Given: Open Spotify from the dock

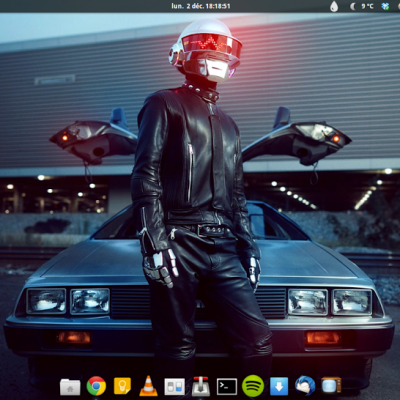Looking at the screenshot, I should (253, 386).
